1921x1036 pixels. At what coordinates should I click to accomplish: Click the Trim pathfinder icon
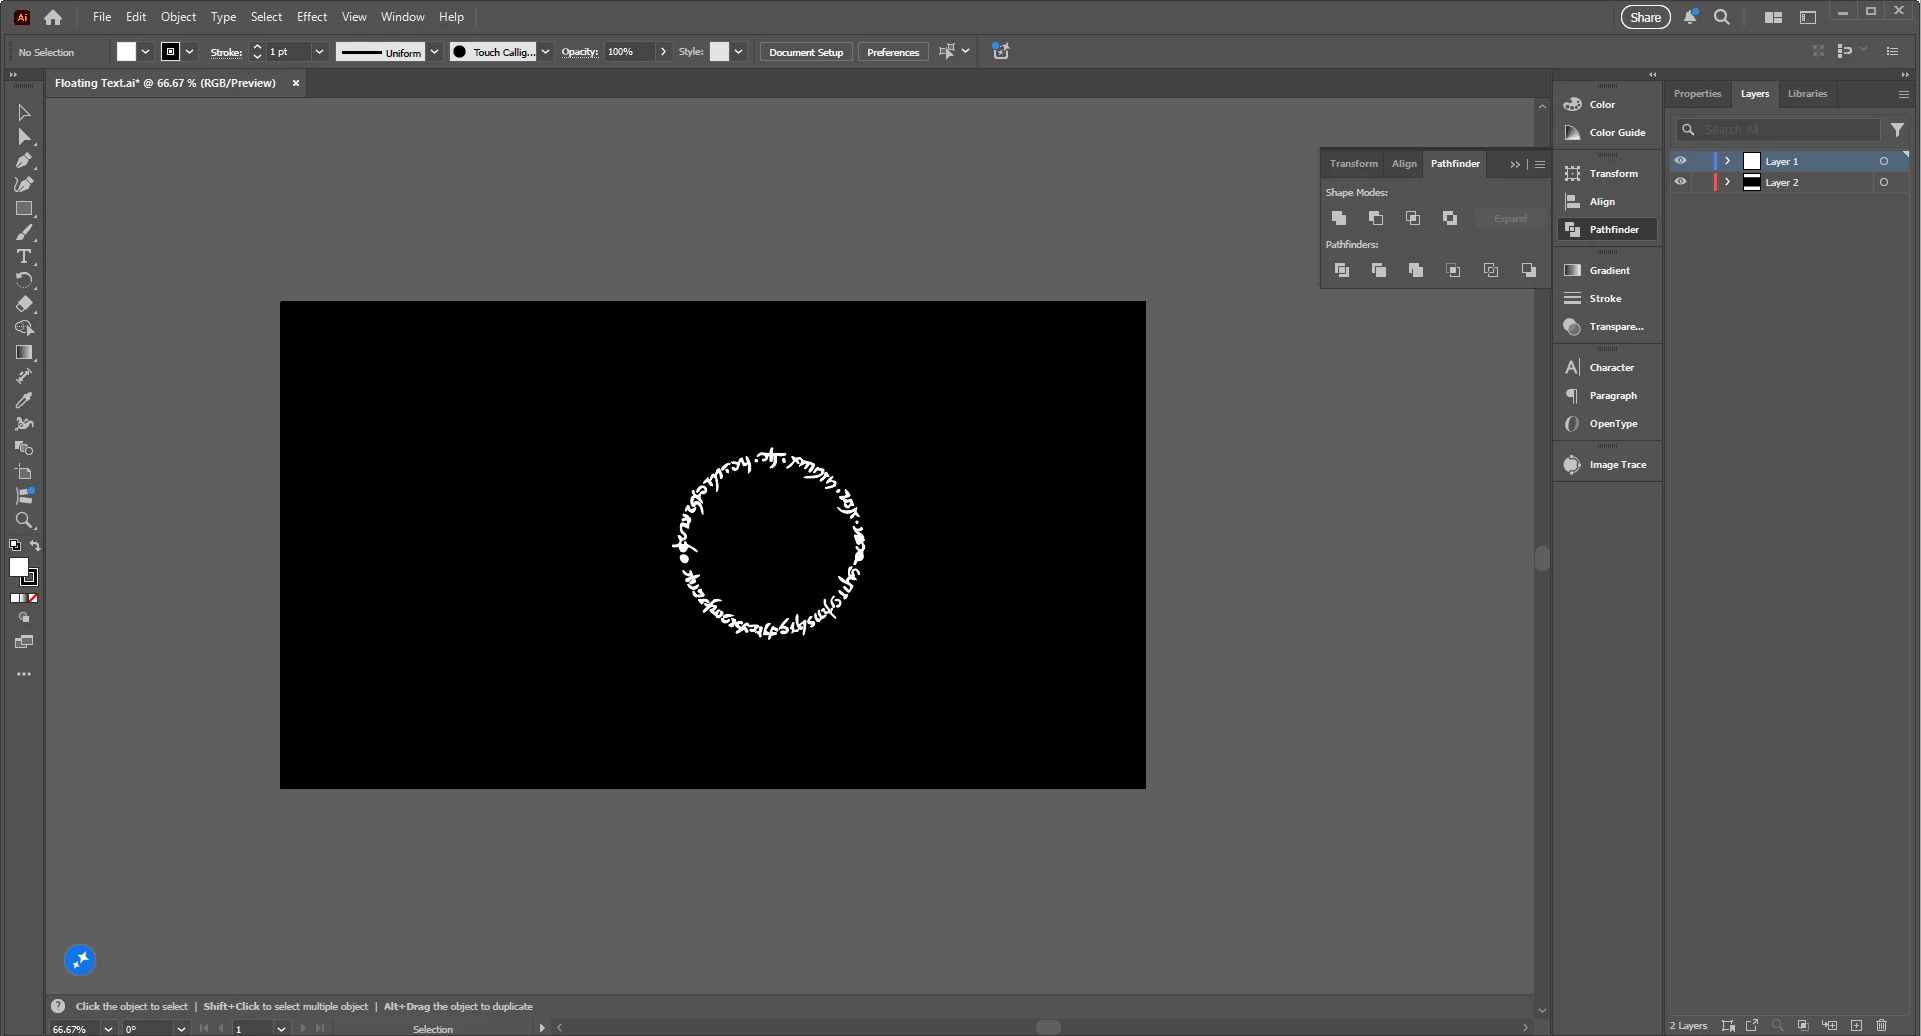pyautogui.click(x=1379, y=270)
